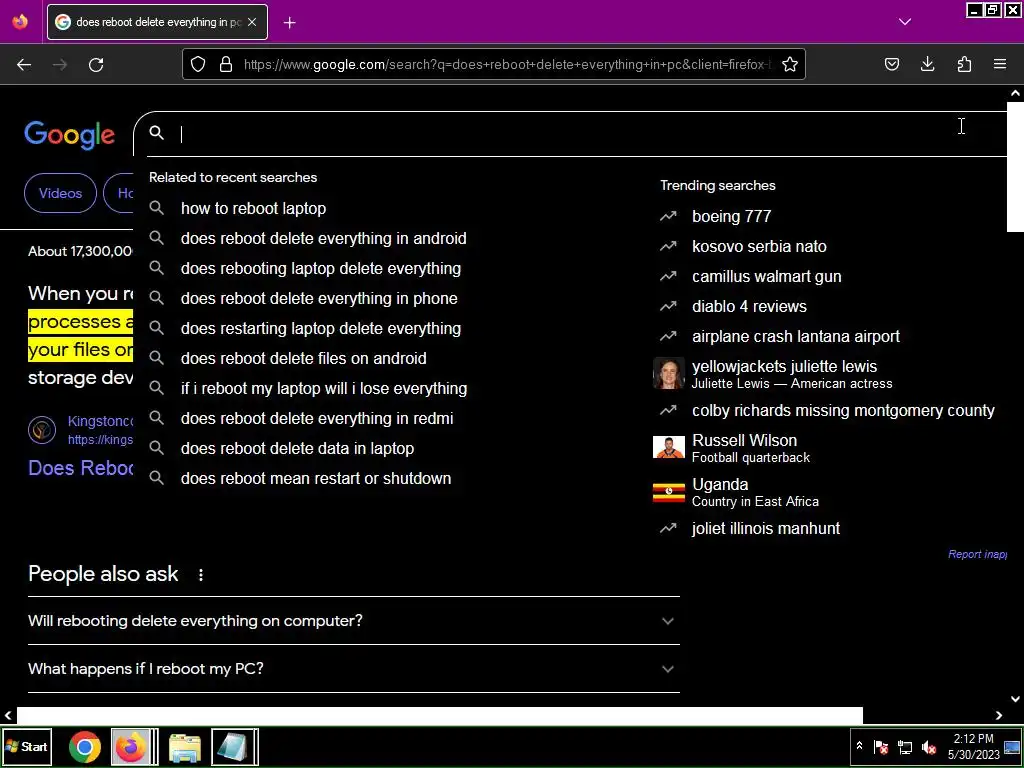Click the horizontal scrollbar left arrow
The width and height of the screenshot is (1024, 768).
tap(8, 715)
